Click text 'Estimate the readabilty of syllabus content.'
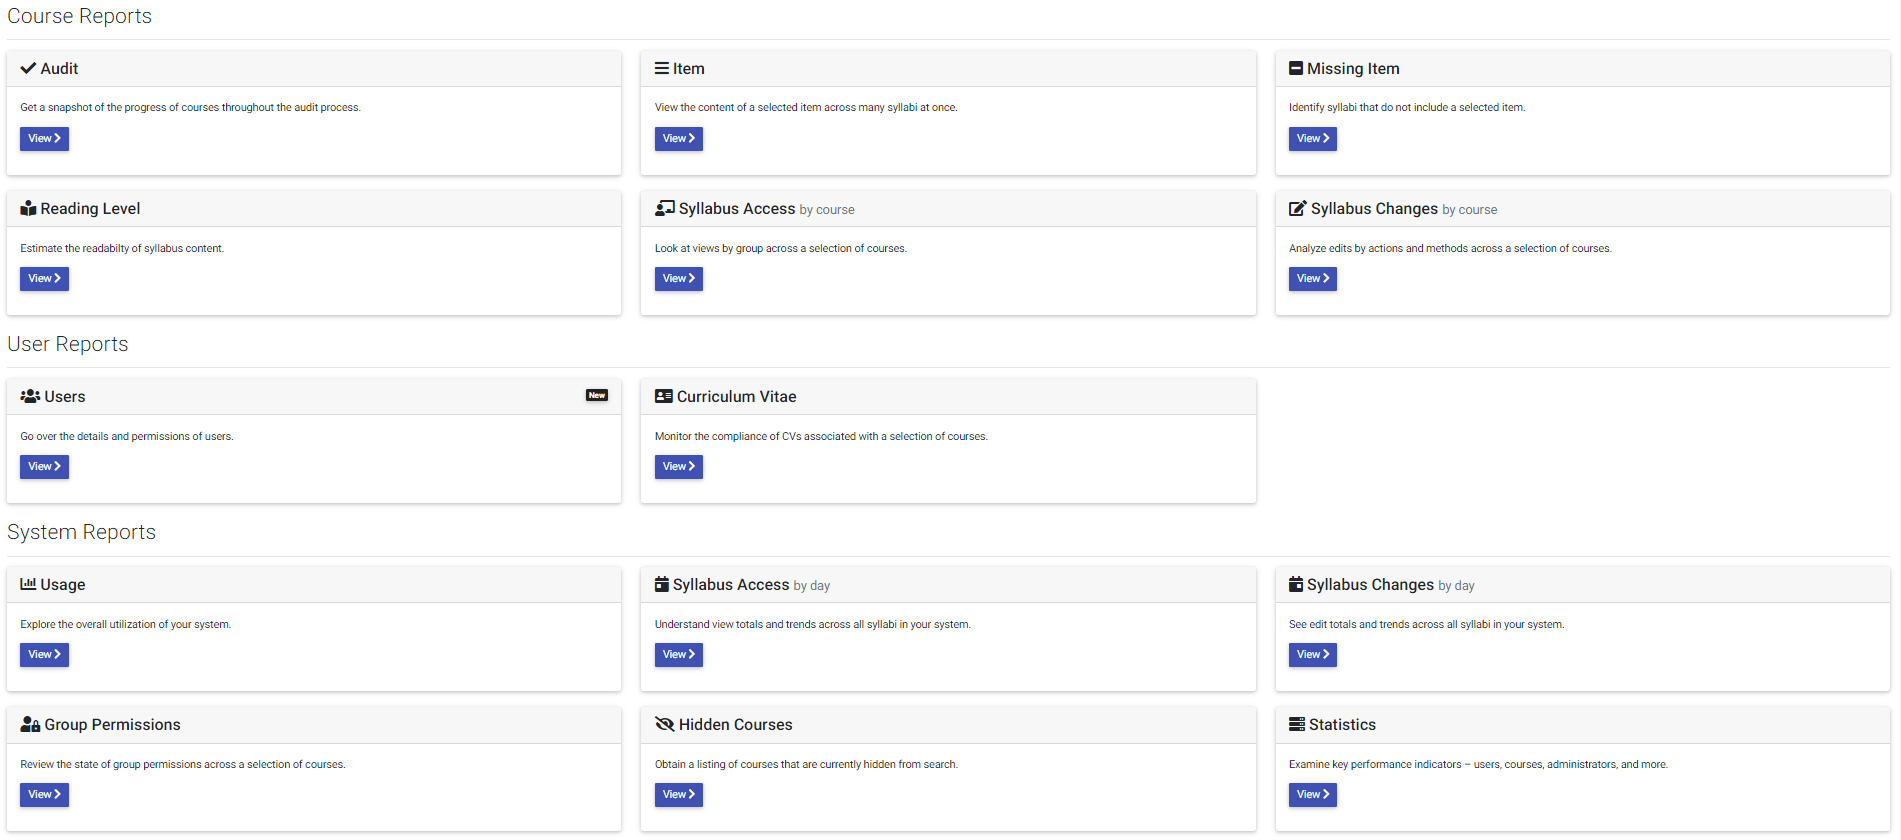Image resolution: width=1901 pixels, height=840 pixels. [122, 249]
